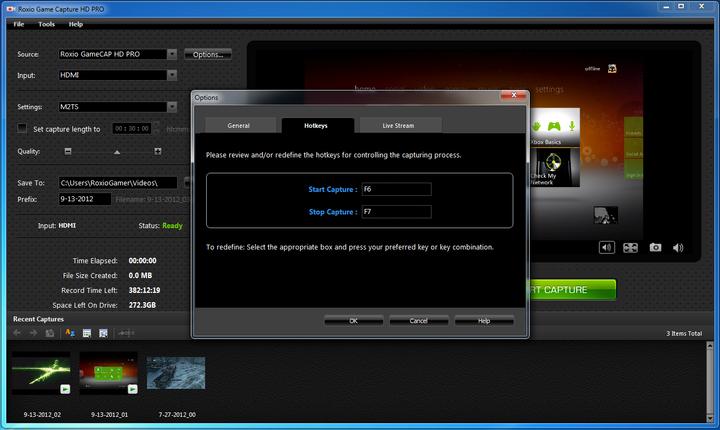720x430 pixels.
Task: Select the 9-13-2012_01 capture thumbnail
Action: (x=108, y=373)
